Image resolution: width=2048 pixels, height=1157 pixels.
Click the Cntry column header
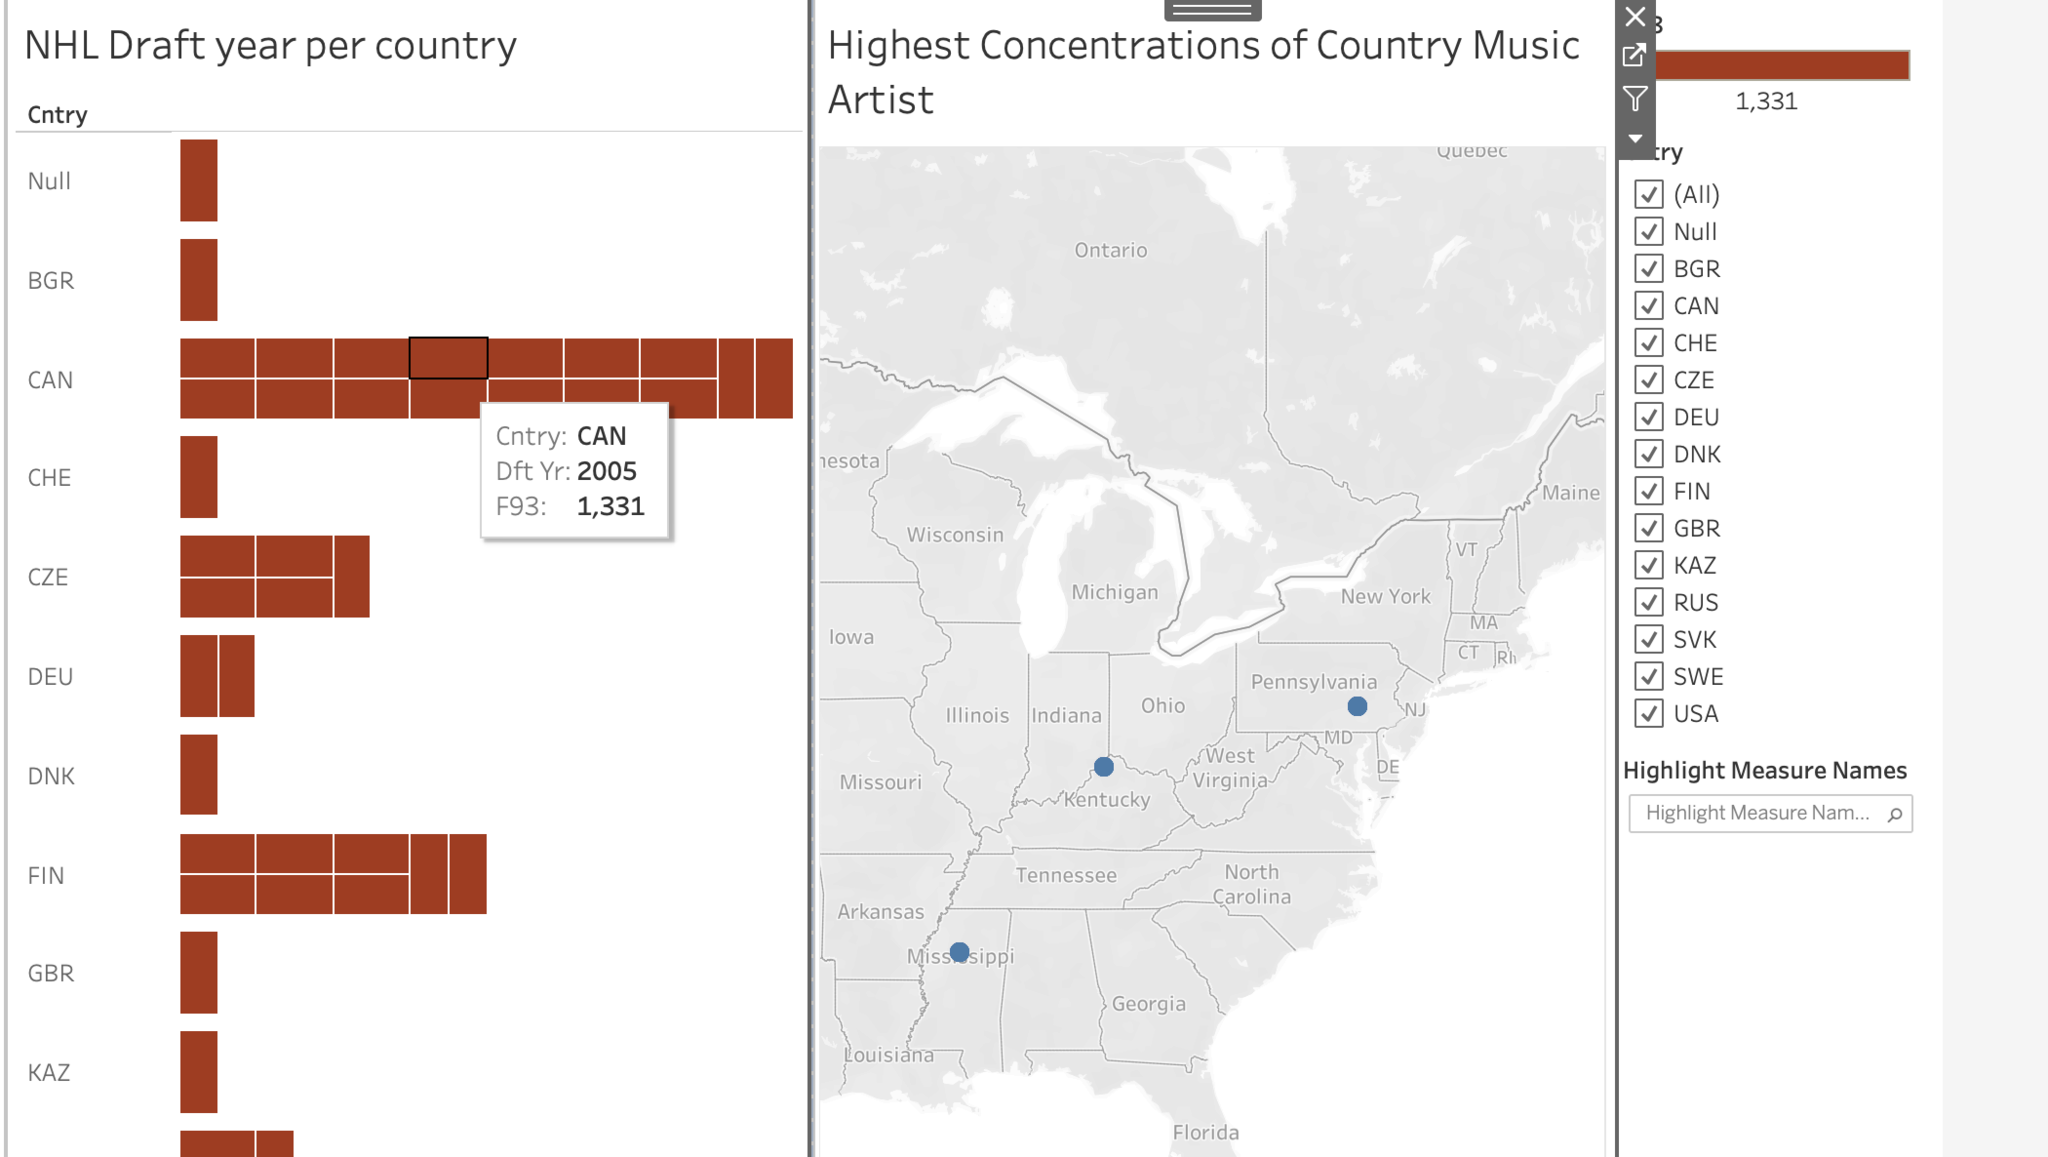coord(58,115)
